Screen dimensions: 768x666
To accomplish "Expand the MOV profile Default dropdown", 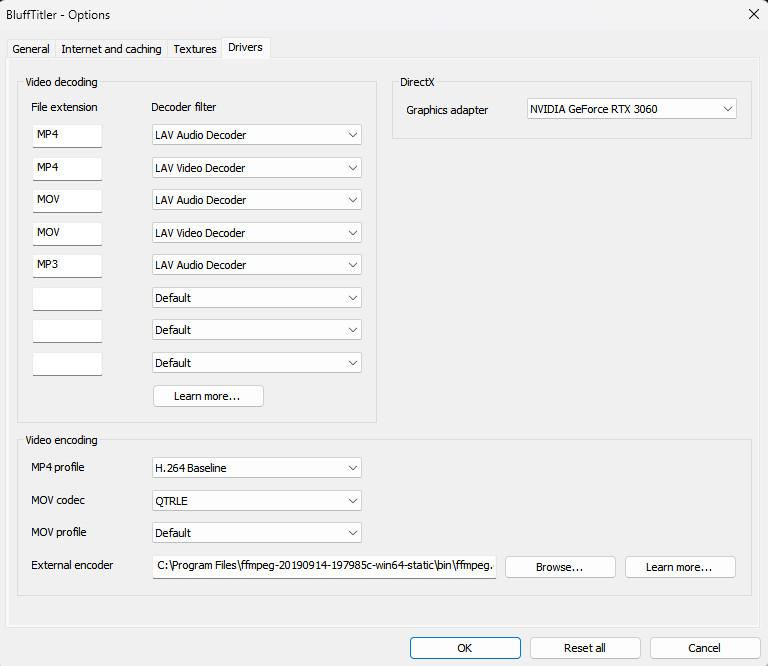I will click(x=257, y=533).
